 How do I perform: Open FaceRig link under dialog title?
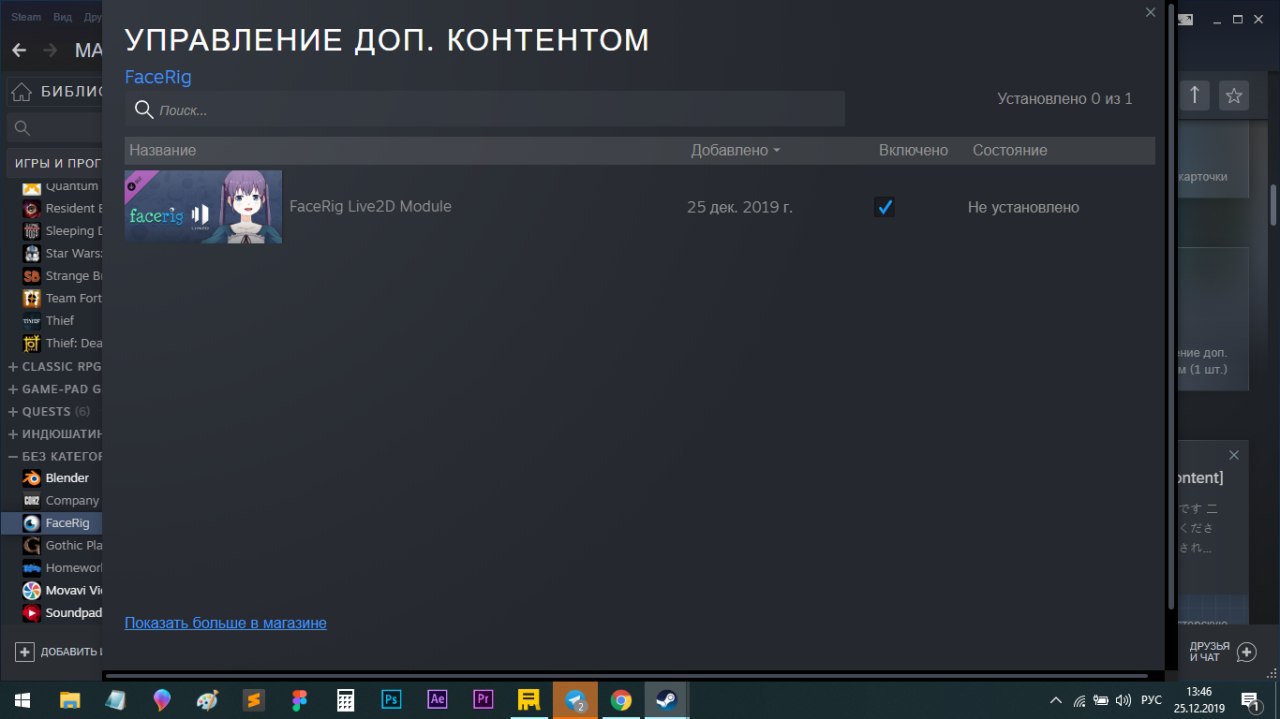click(x=158, y=76)
